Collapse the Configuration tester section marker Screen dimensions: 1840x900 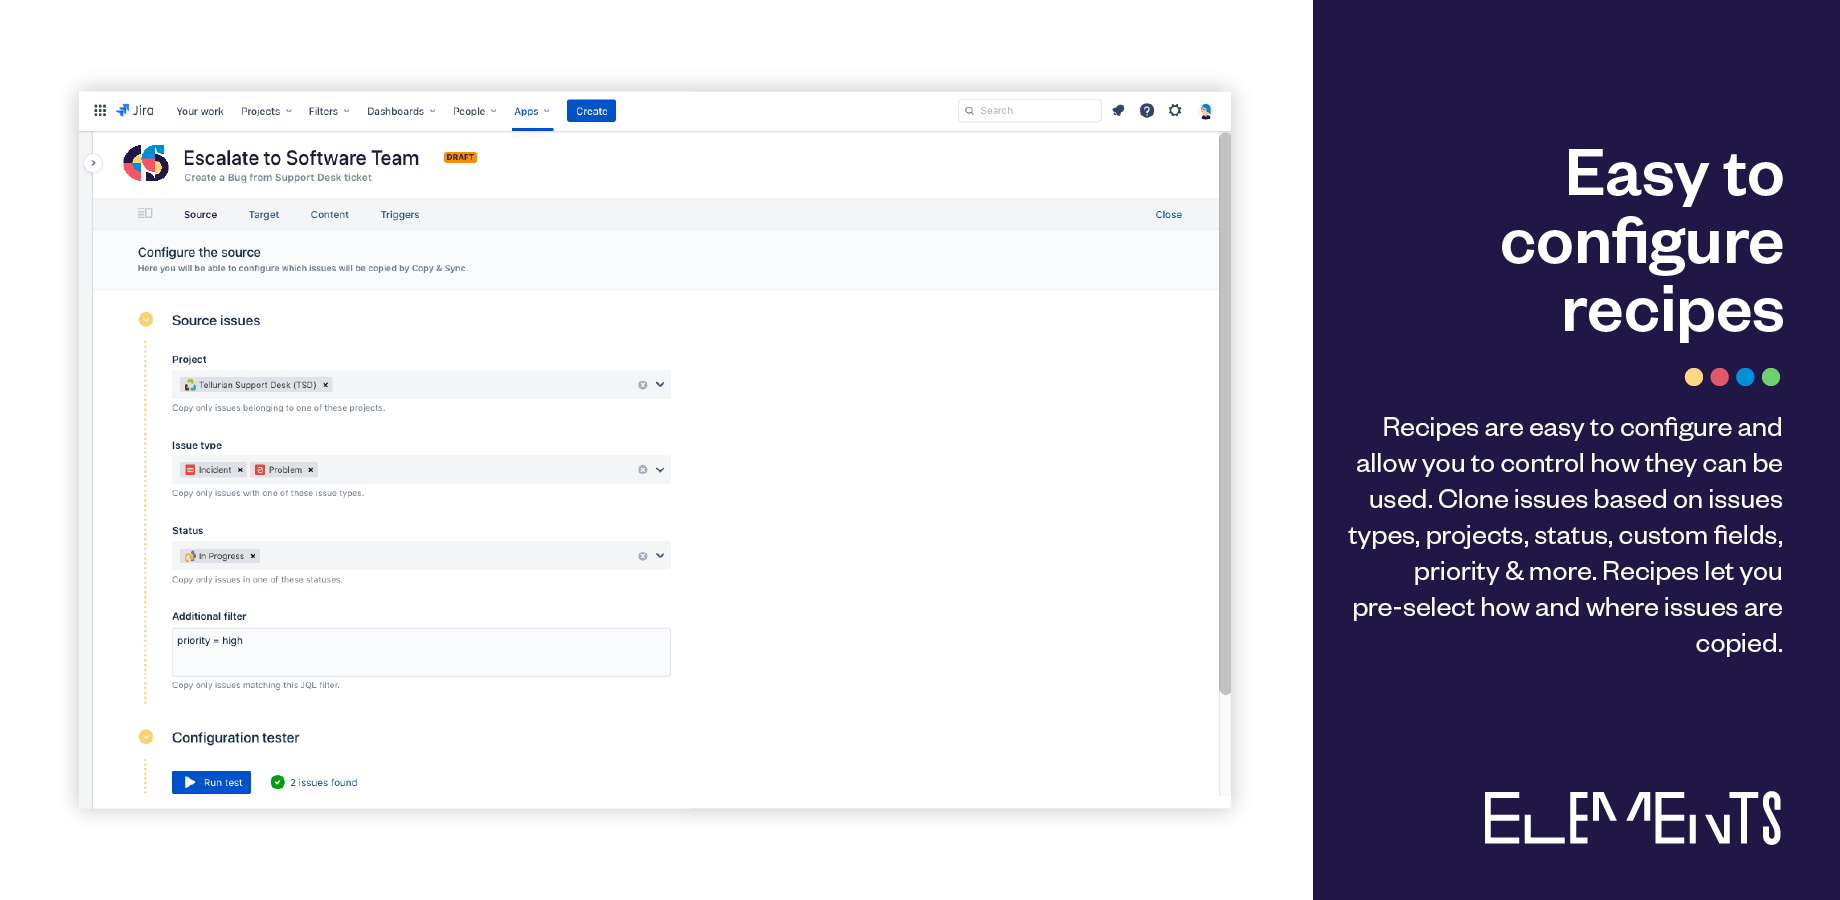click(146, 737)
